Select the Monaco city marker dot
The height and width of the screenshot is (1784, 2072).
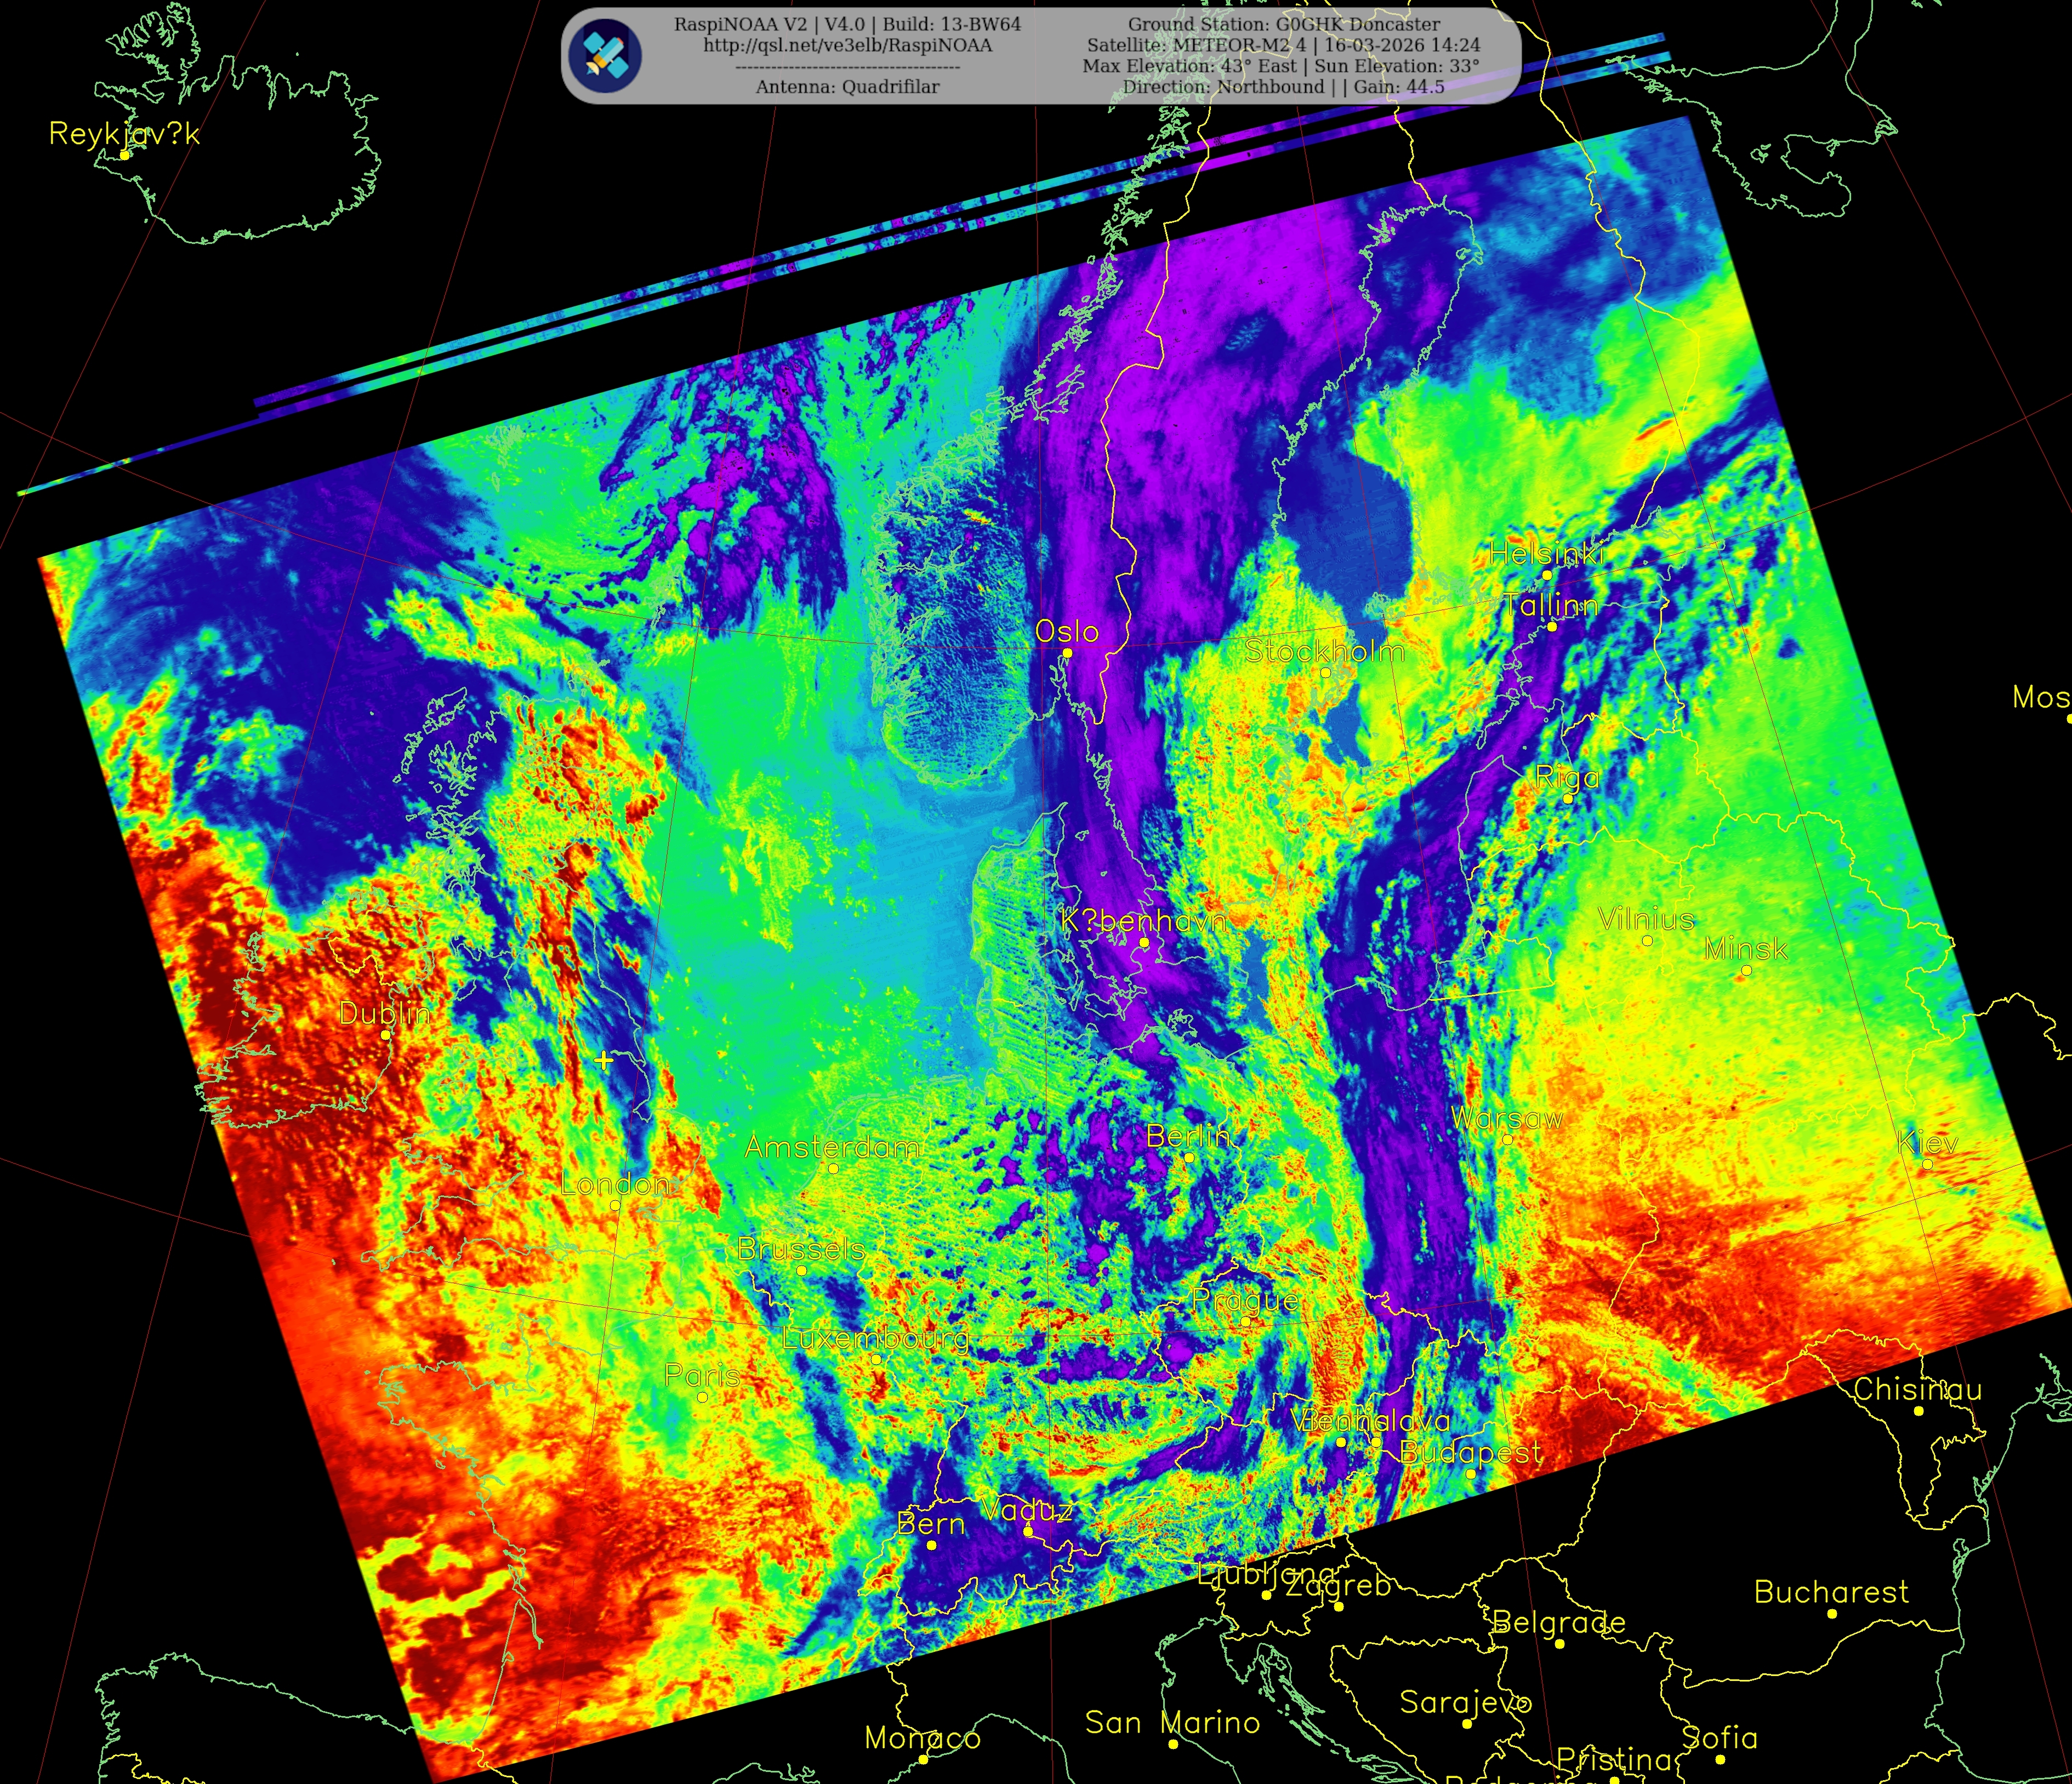coord(923,1759)
